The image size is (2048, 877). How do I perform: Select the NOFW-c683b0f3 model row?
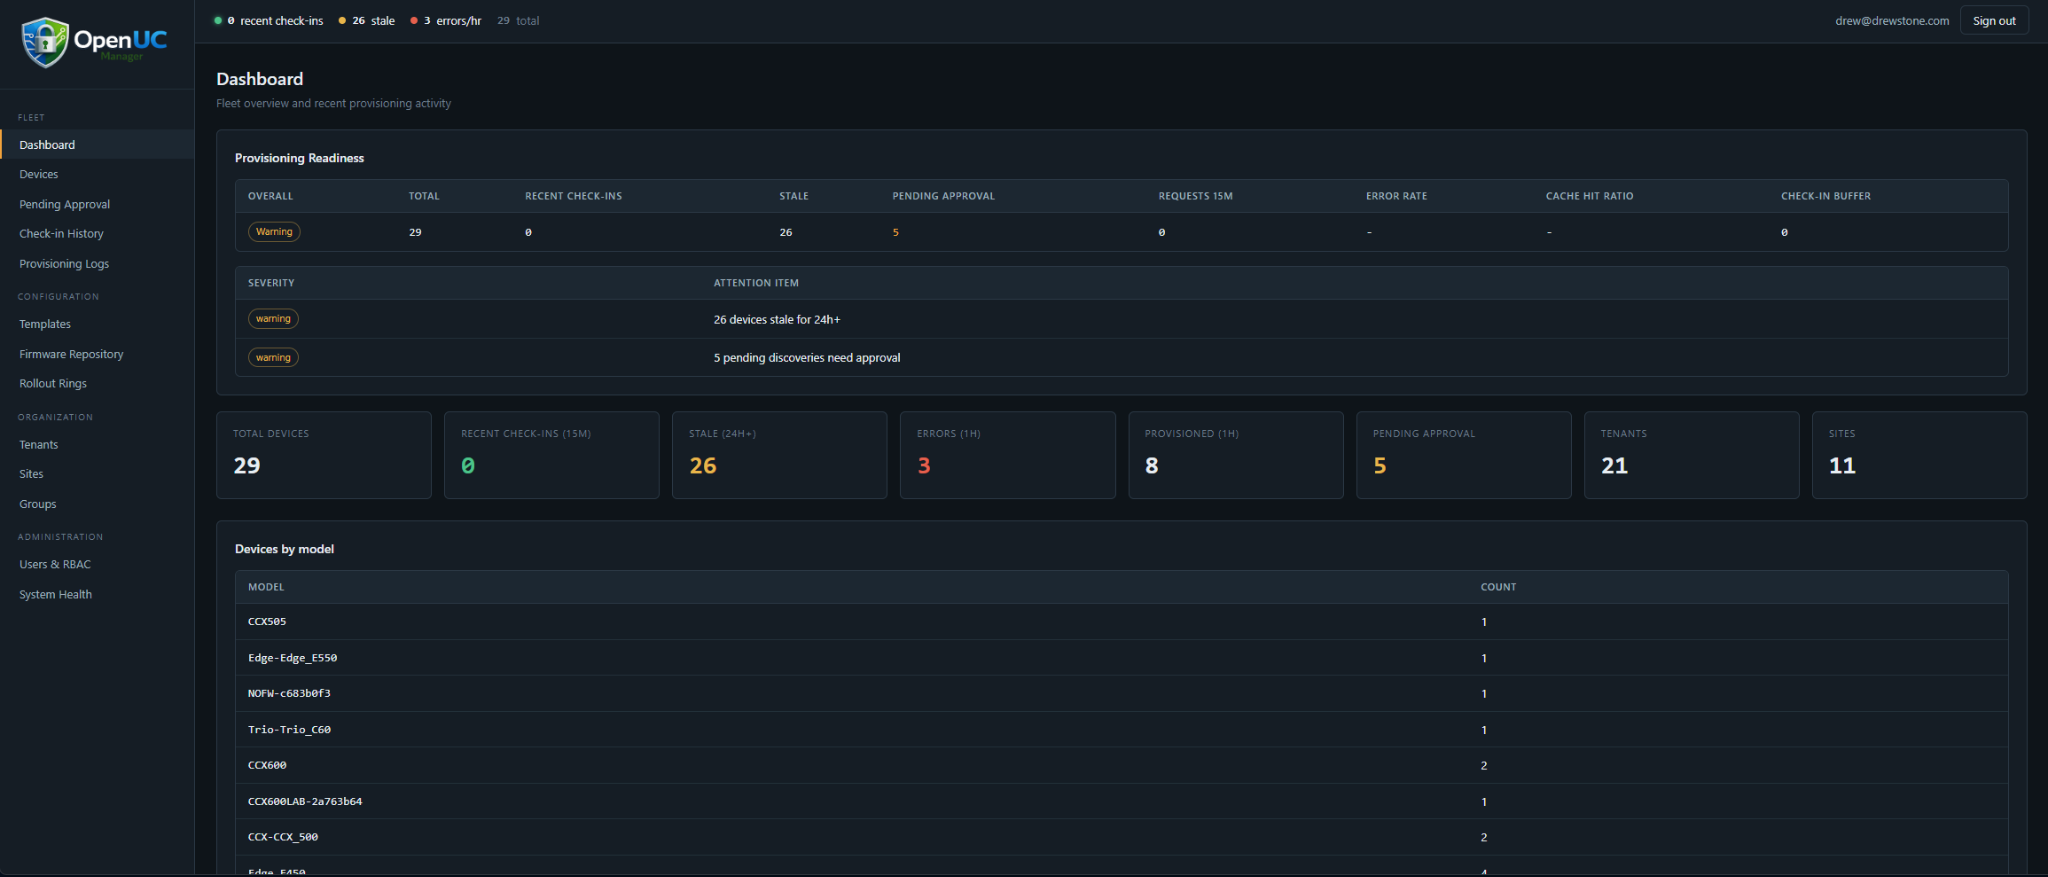1121,694
